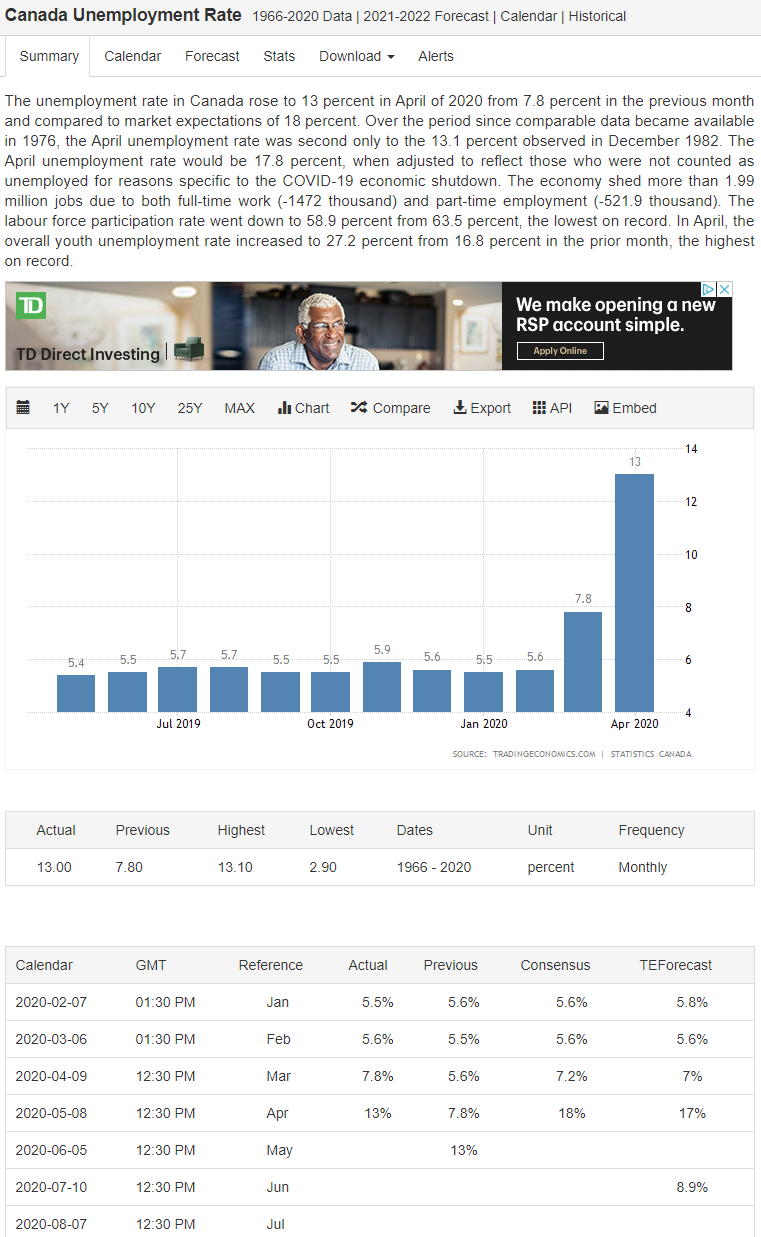
Task: Click the 7.2% consensus value for Mar
Action: click(x=572, y=1076)
